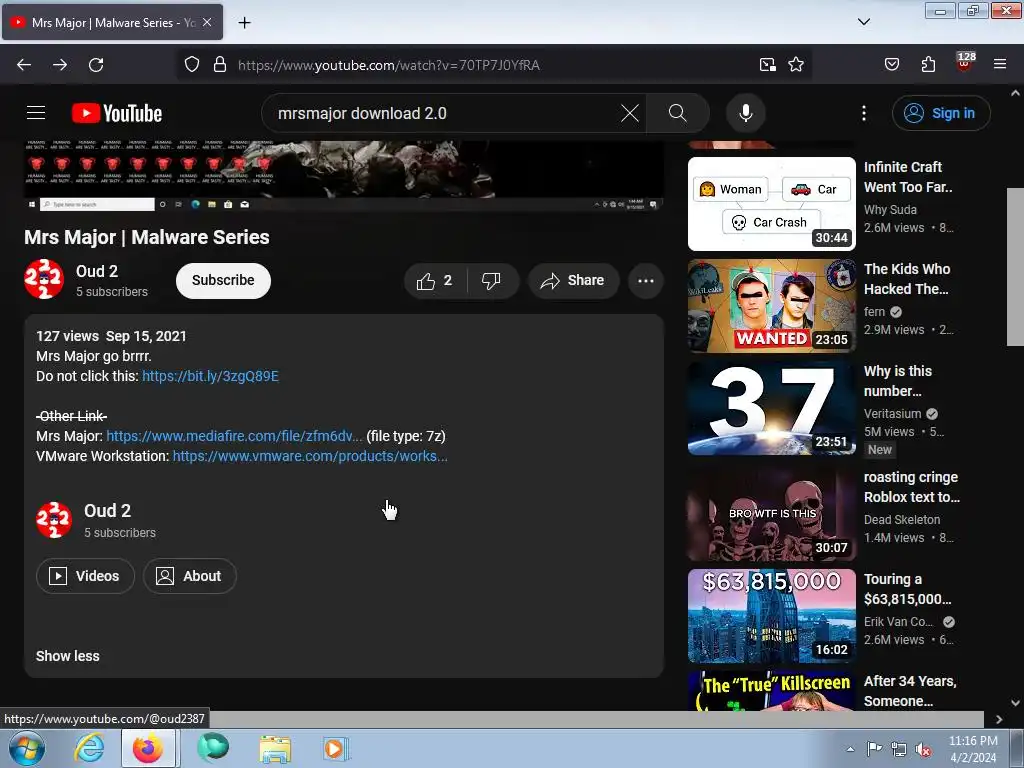
Task: Click the YouTube logo
Action: (x=117, y=113)
